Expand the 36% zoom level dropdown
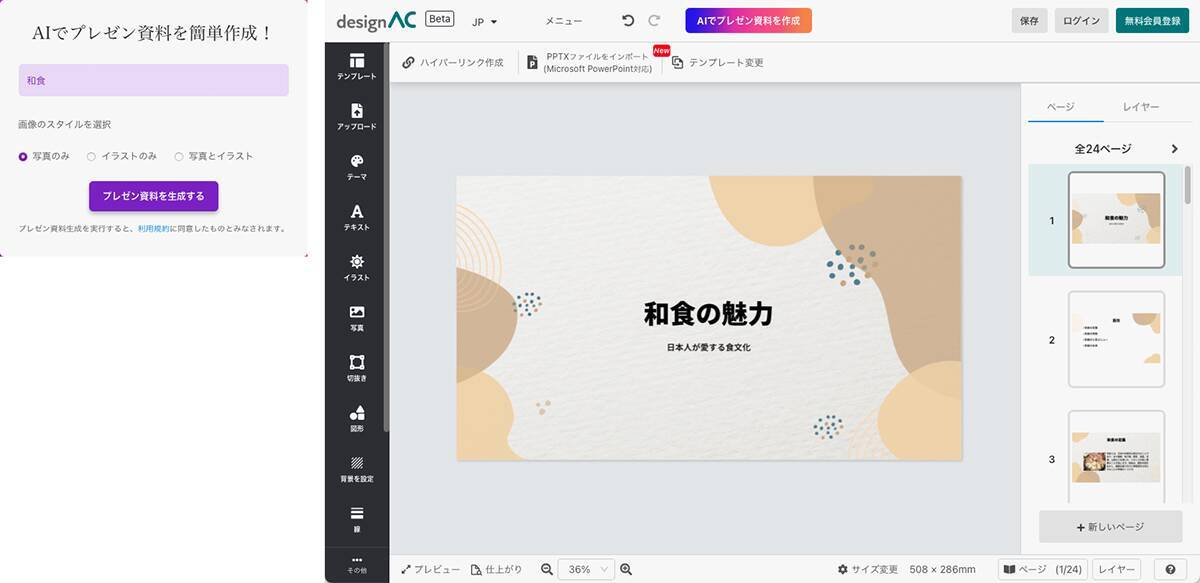The width and height of the screenshot is (1200, 583). point(586,569)
